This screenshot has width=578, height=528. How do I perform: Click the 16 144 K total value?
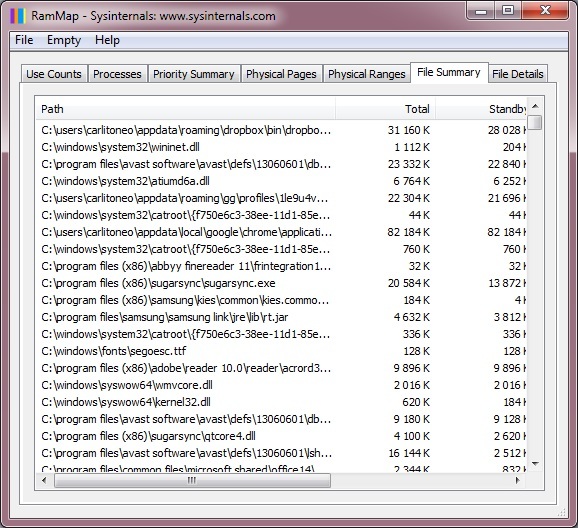(x=409, y=452)
